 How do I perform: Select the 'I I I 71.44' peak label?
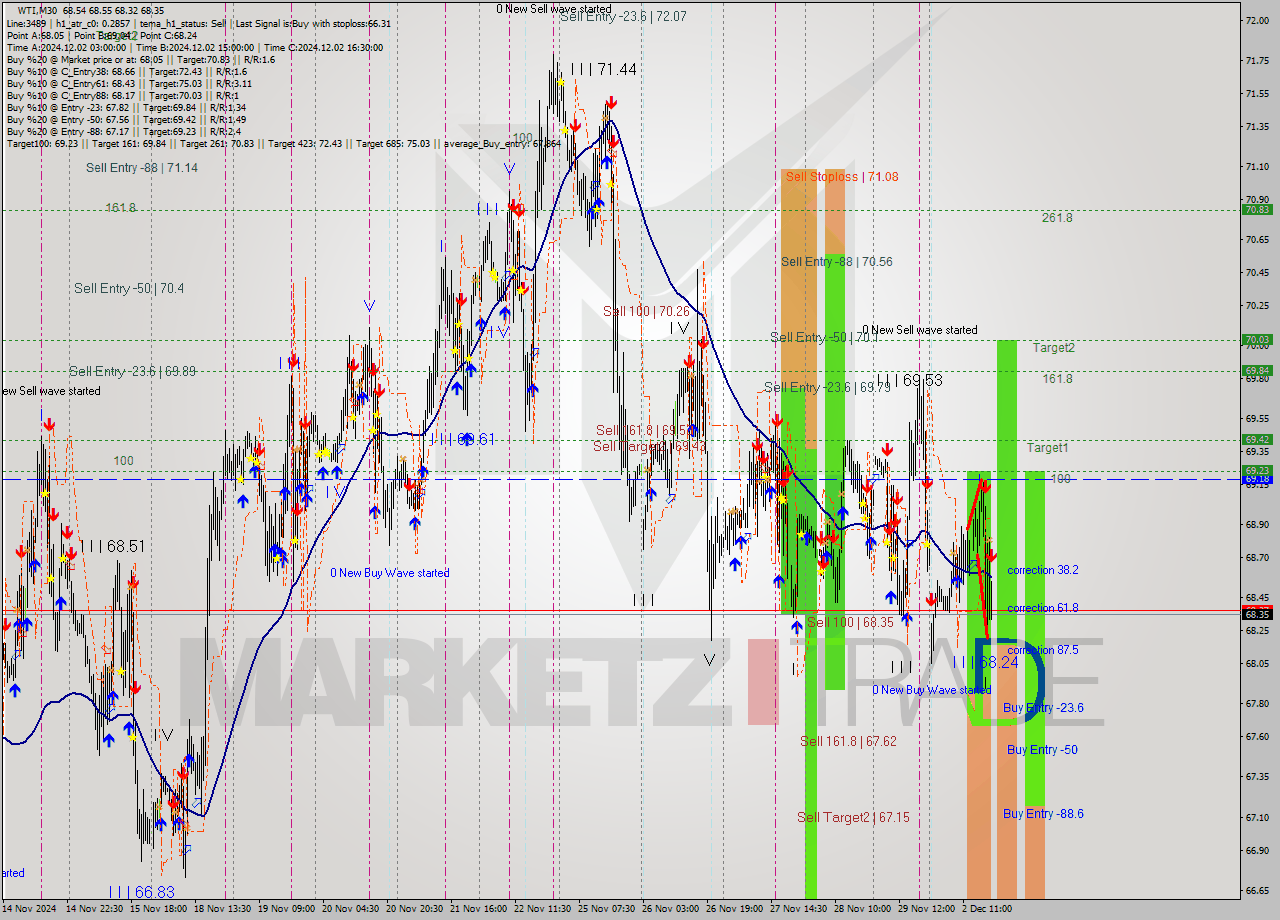click(603, 69)
